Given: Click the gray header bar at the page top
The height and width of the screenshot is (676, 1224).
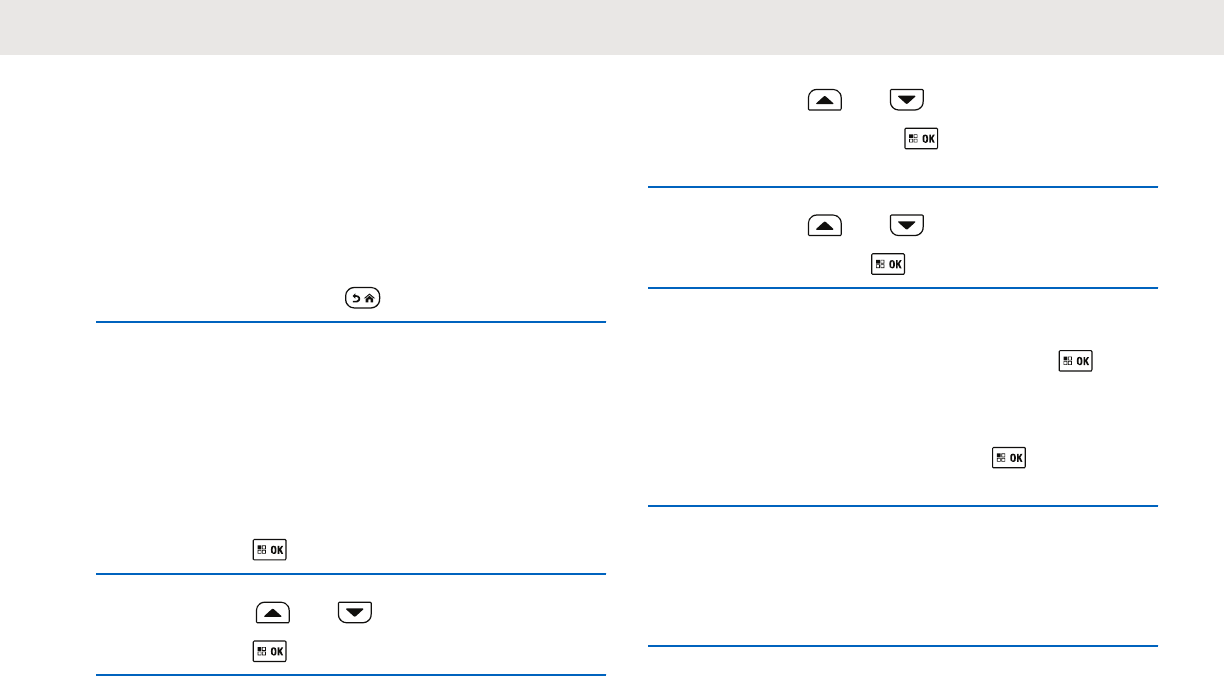Looking at the screenshot, I should tap(612, 27).
